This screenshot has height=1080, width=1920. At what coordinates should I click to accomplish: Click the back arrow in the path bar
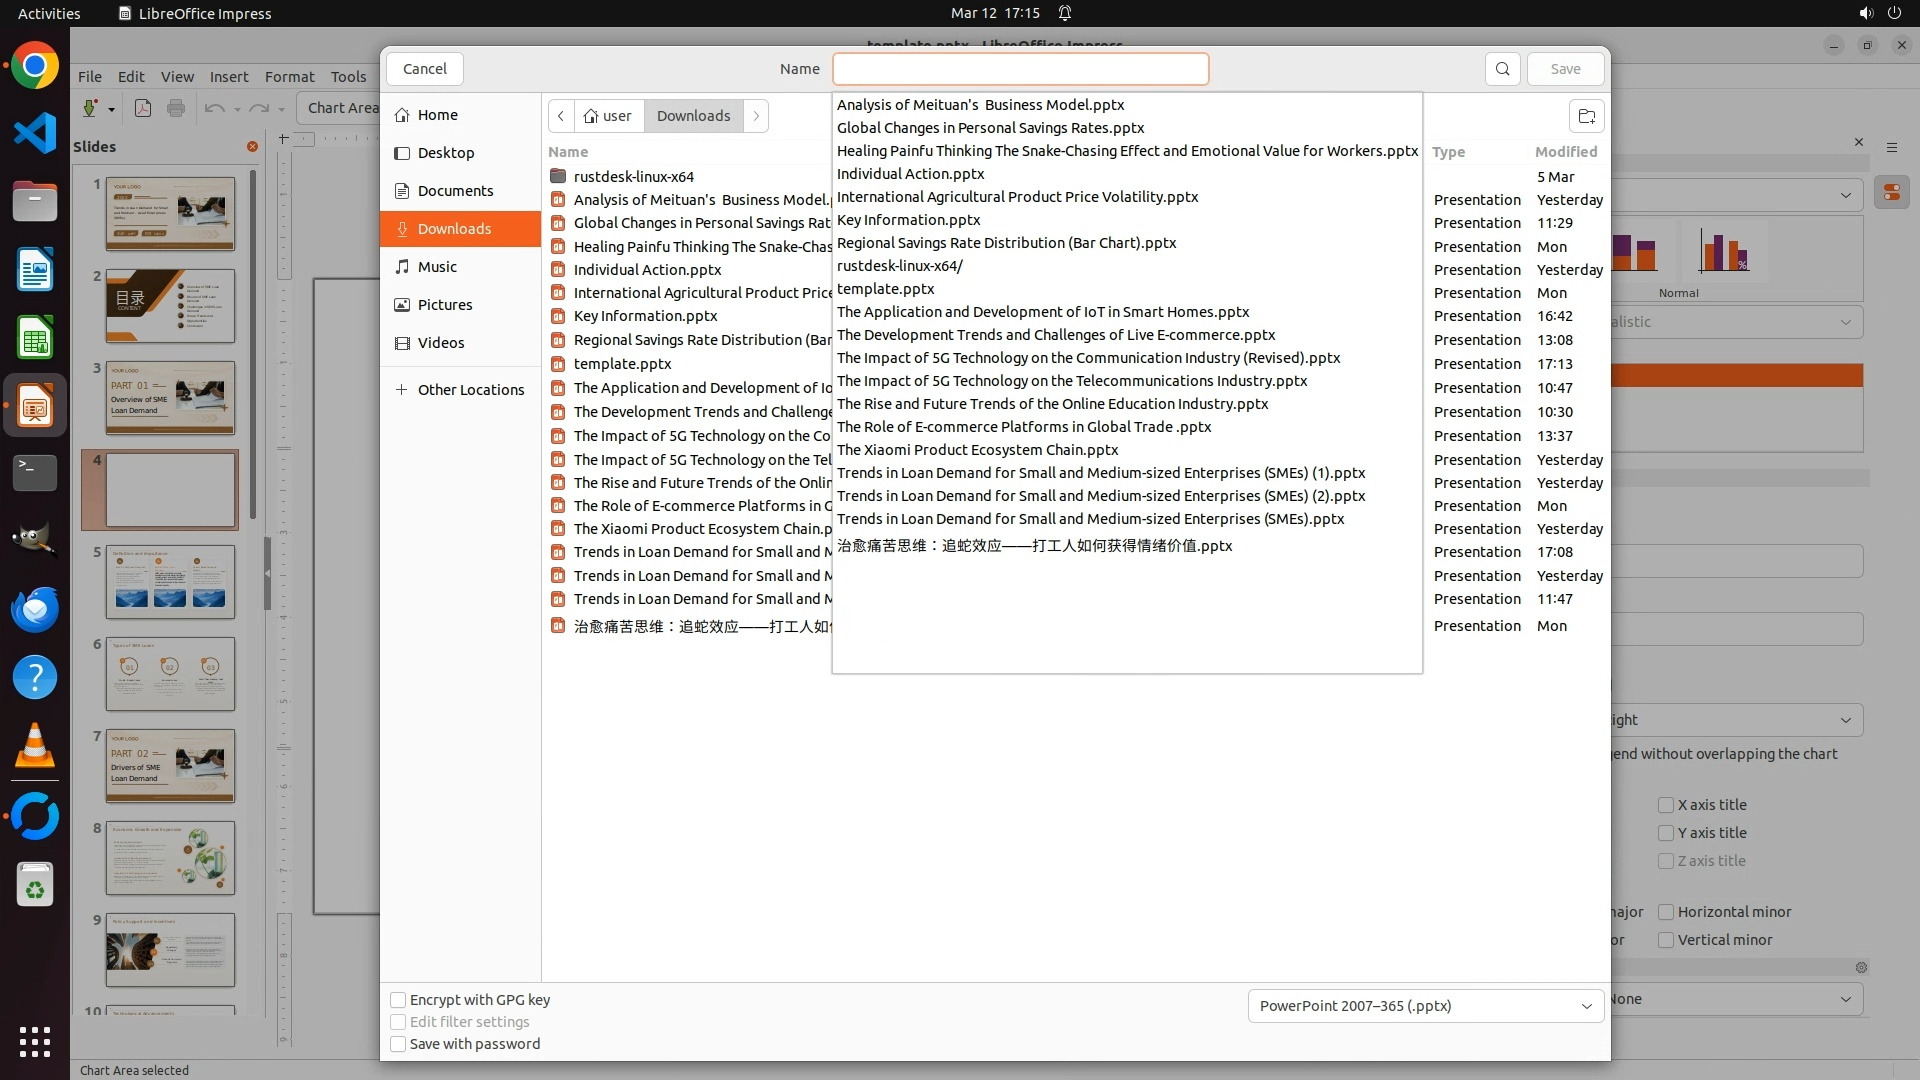click(561, 116)
